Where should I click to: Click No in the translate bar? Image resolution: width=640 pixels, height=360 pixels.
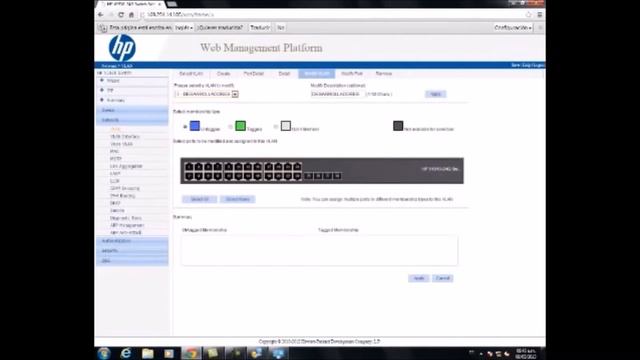(281, 28)
